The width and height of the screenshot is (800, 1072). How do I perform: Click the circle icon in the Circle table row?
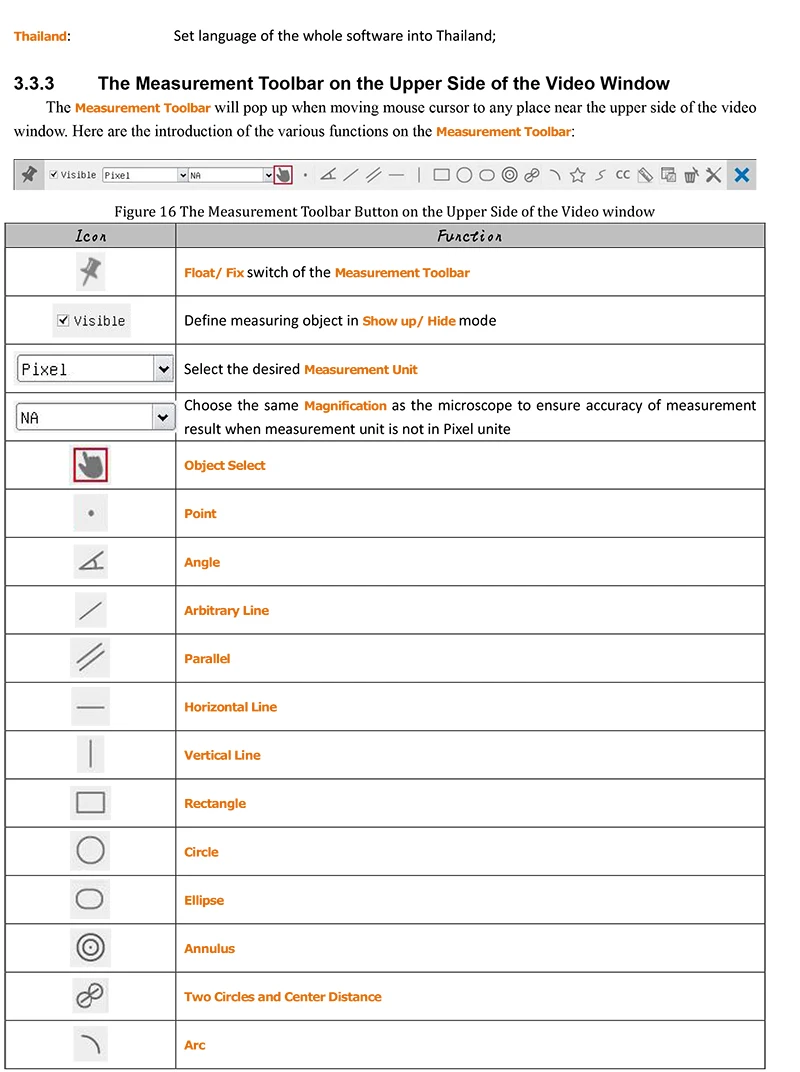tap(90, 850)
